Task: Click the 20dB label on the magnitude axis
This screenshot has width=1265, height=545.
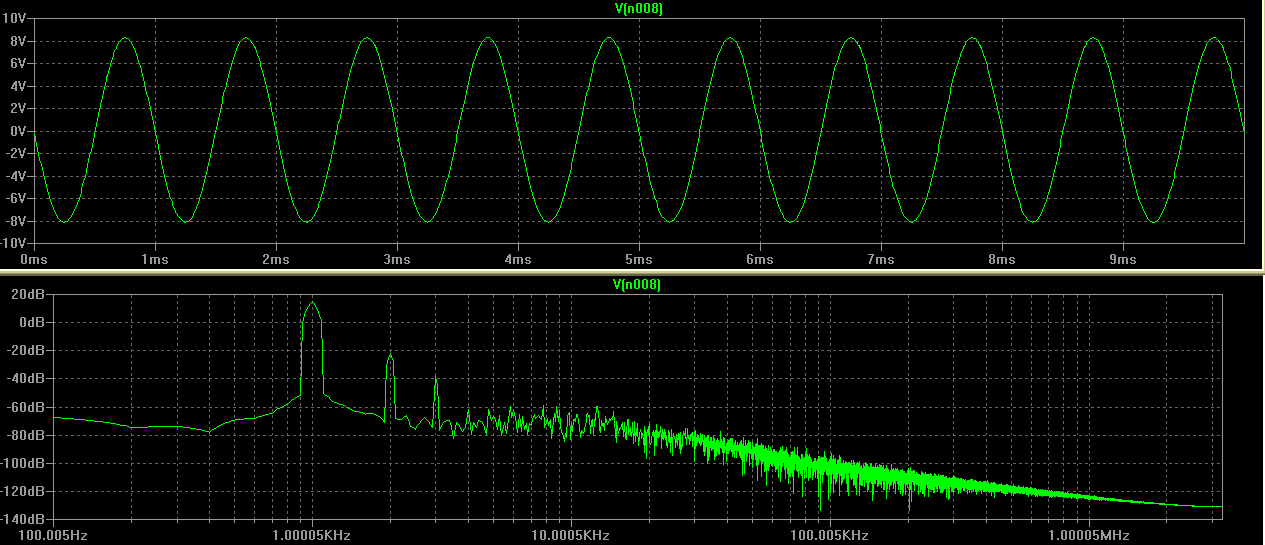Action: tap(26, 294)
